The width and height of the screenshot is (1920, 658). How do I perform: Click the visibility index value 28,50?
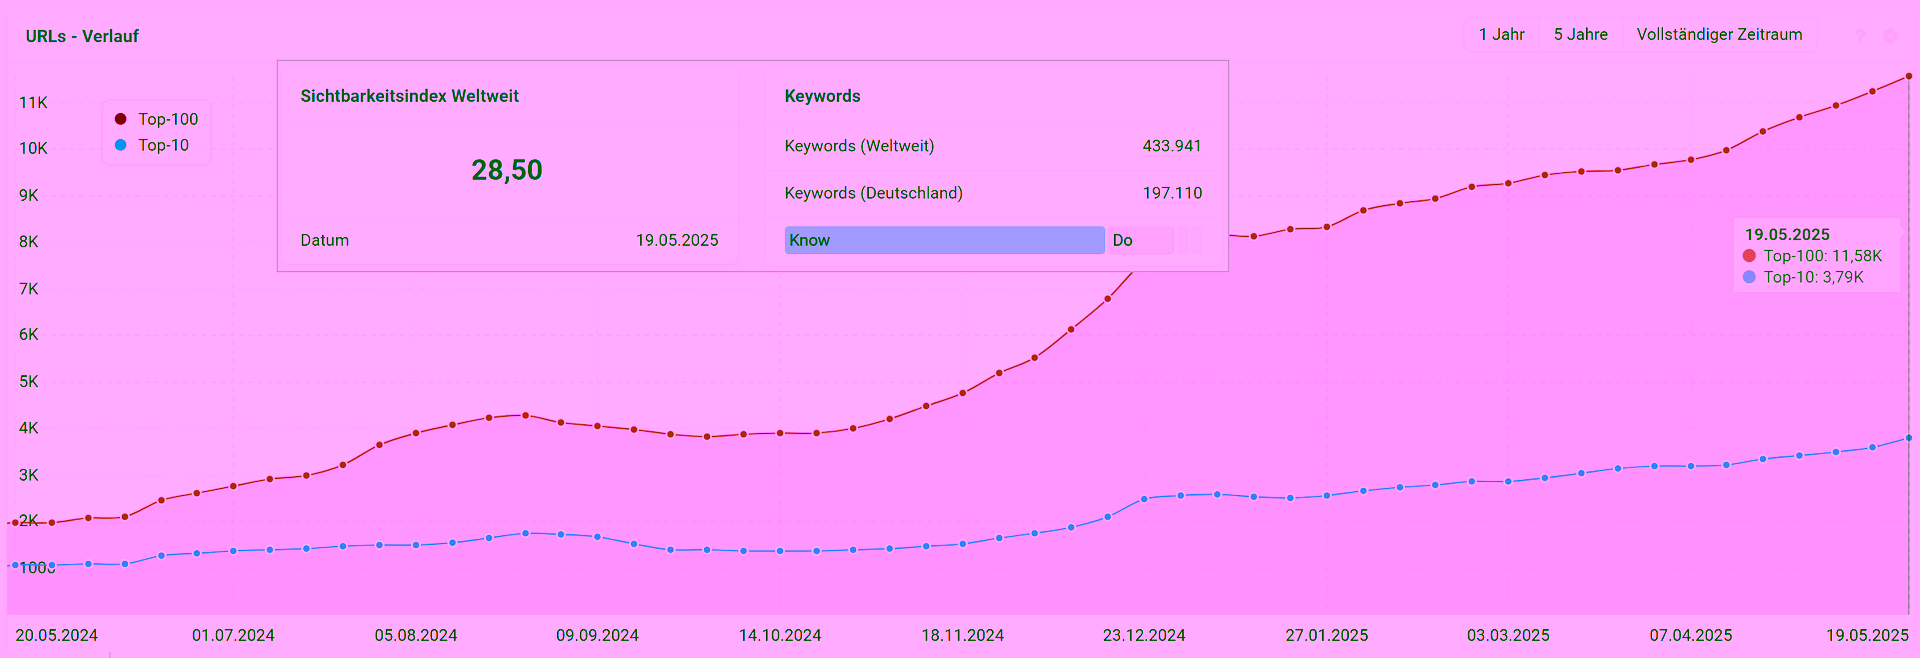507,170
